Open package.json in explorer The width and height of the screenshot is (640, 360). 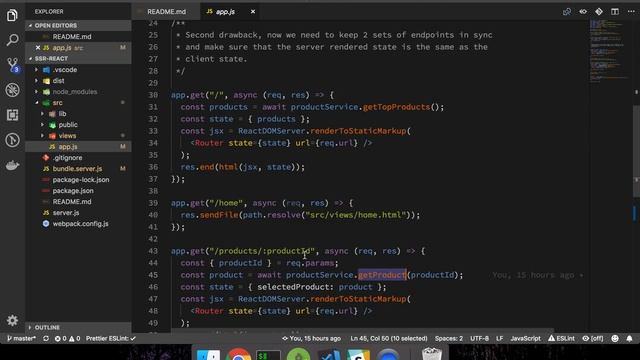coord(78,191)
